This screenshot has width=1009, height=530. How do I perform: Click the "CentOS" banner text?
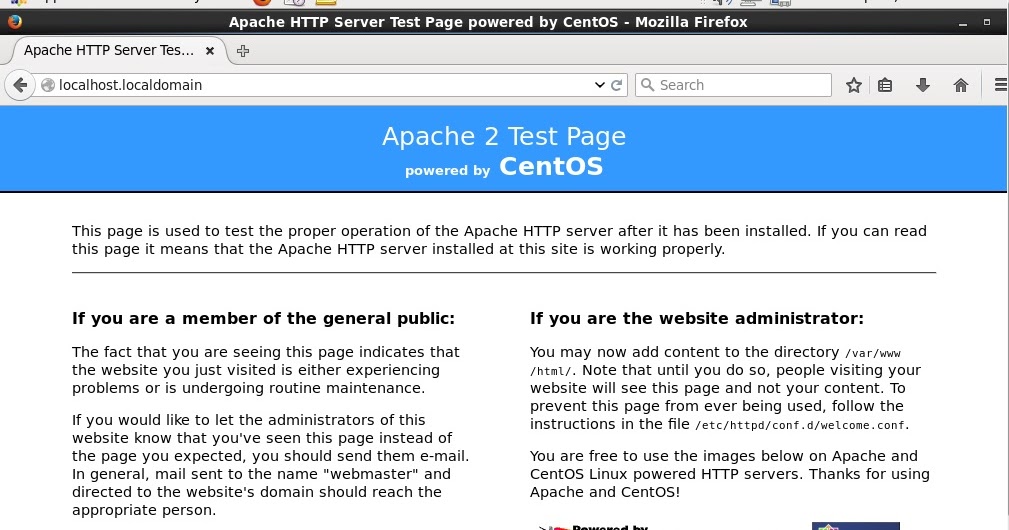click(x=551, y=167)
